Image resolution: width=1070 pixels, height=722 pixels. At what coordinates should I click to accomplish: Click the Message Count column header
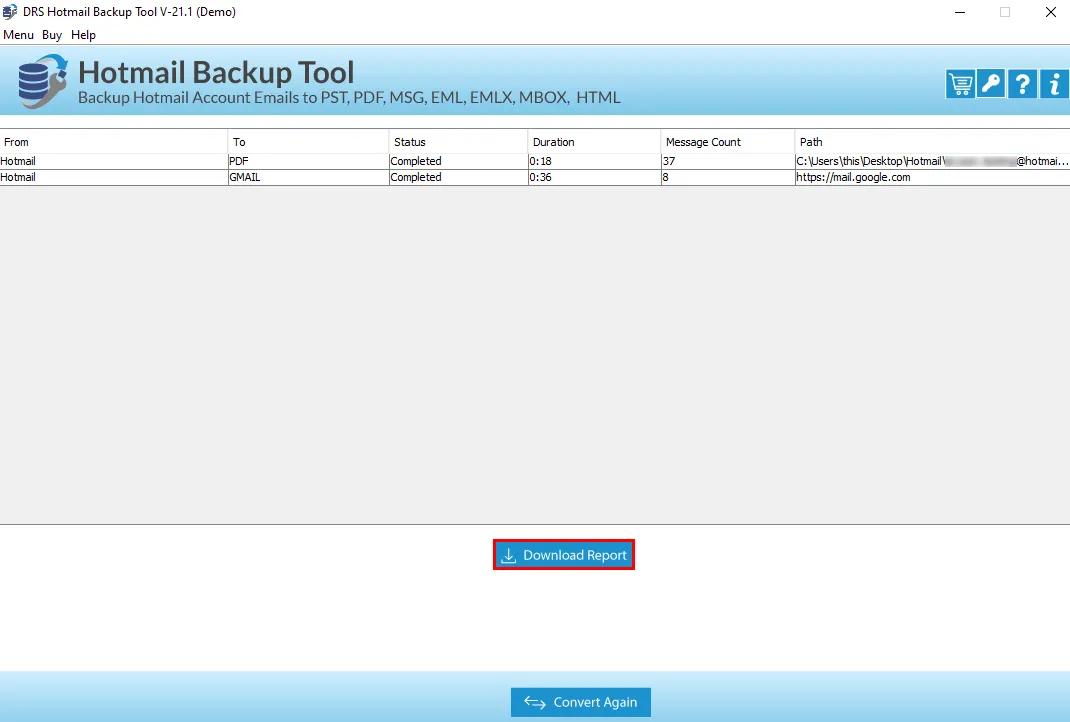[728, 142]
